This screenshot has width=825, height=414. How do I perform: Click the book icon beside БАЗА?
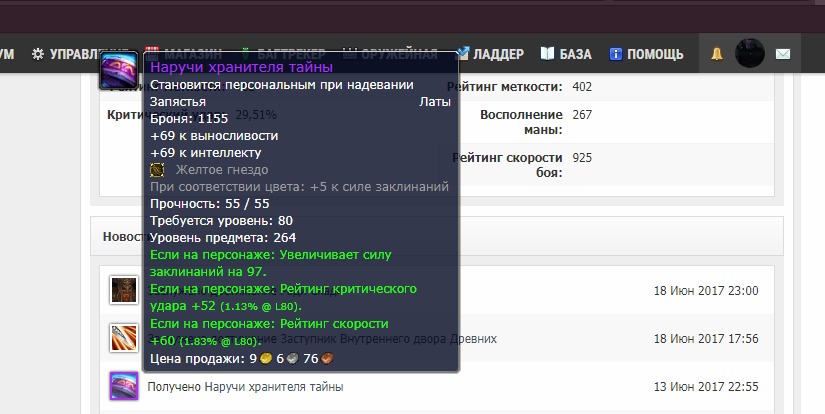548,54
